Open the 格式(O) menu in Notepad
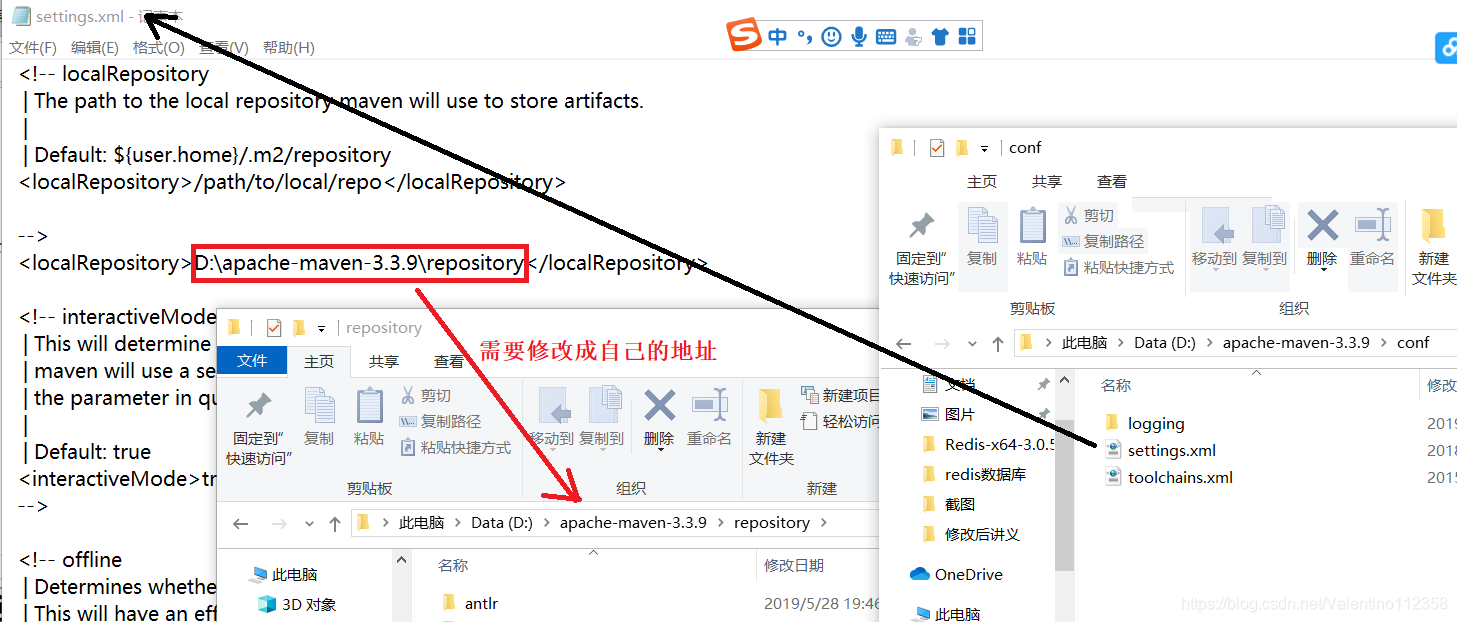The image size is (1457, 622). tap(159, 47)
